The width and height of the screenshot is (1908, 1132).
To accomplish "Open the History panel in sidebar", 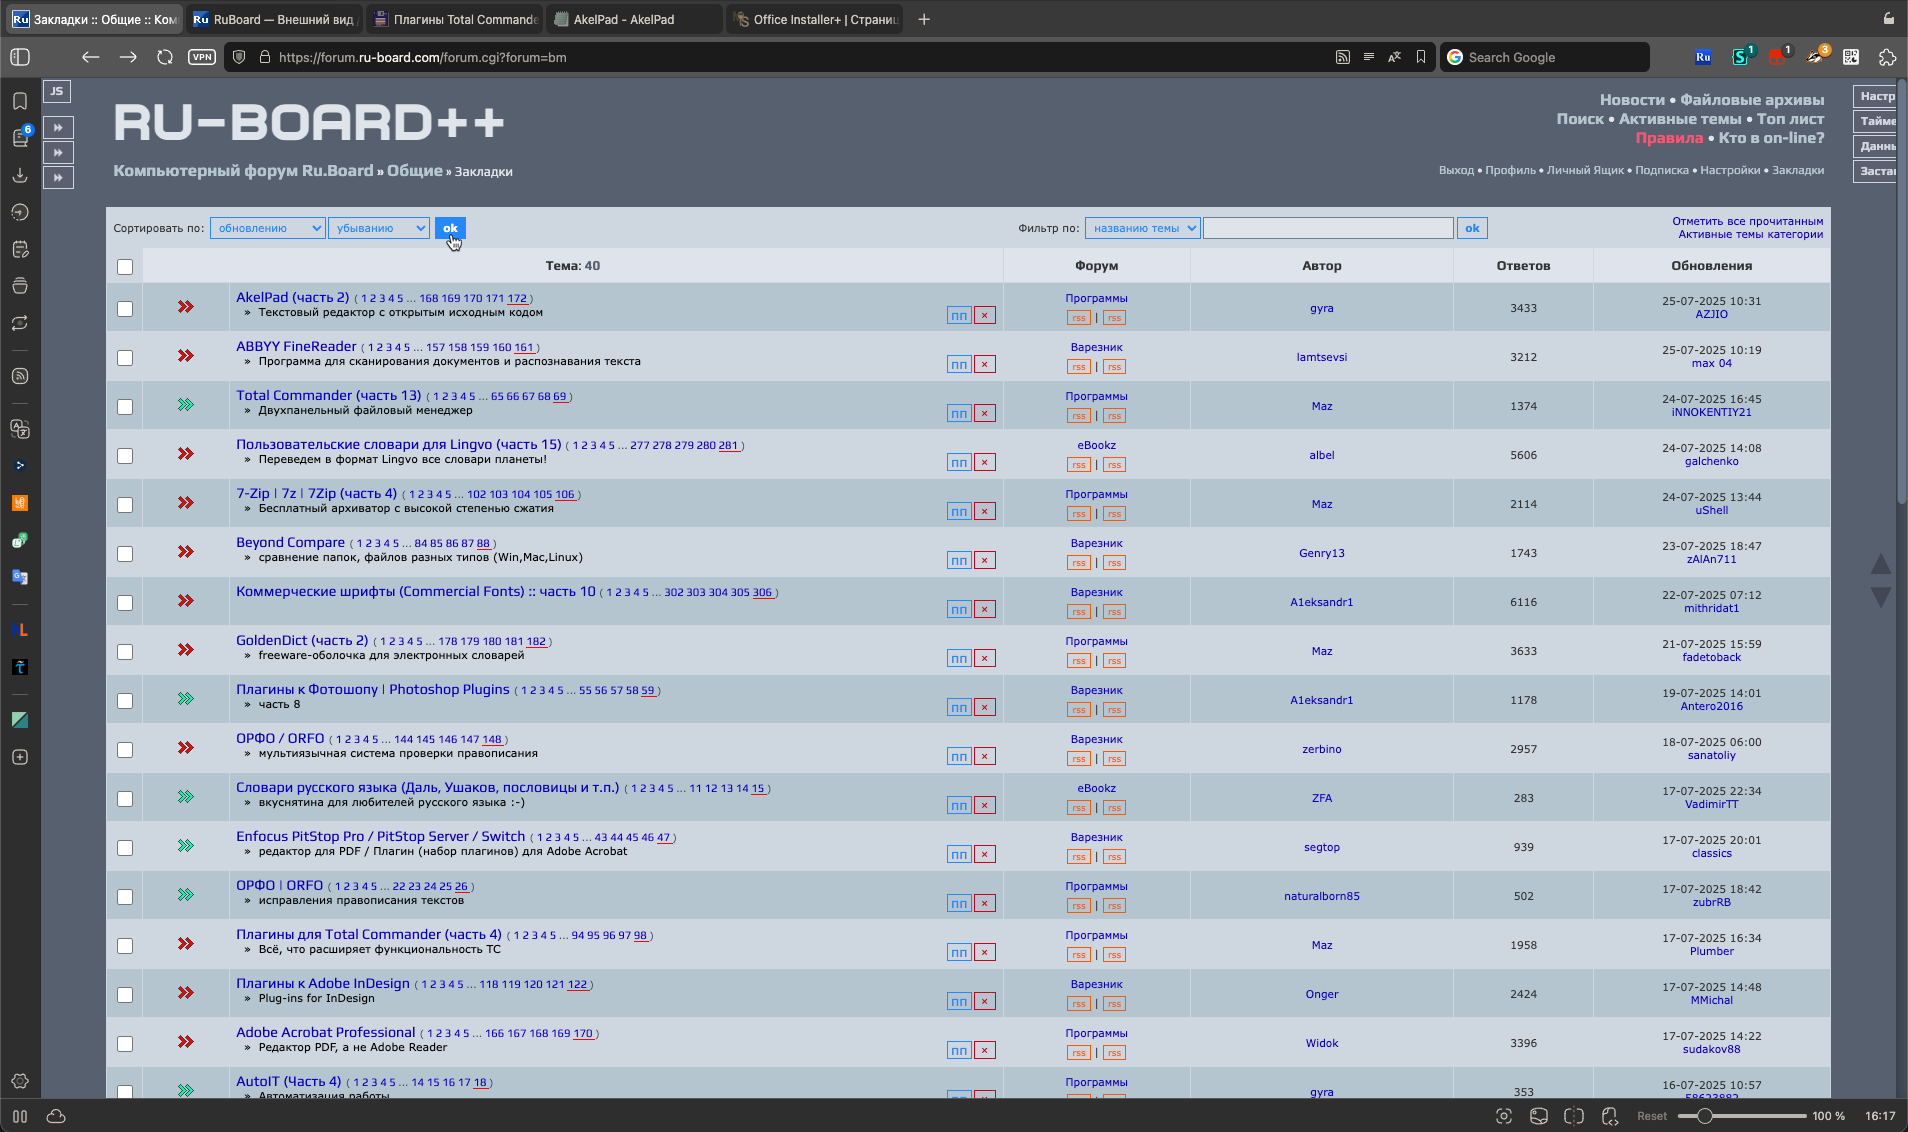I will tap(20, 212).
